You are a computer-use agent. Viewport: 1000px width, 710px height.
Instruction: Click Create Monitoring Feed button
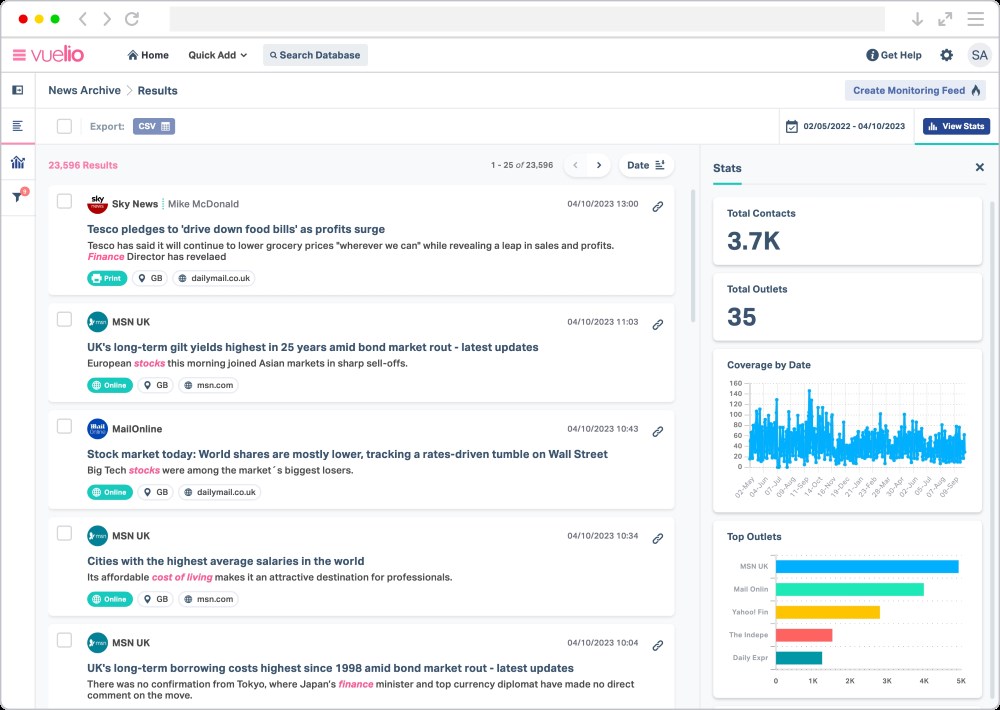pyautogui.click(x=915, y=91)
